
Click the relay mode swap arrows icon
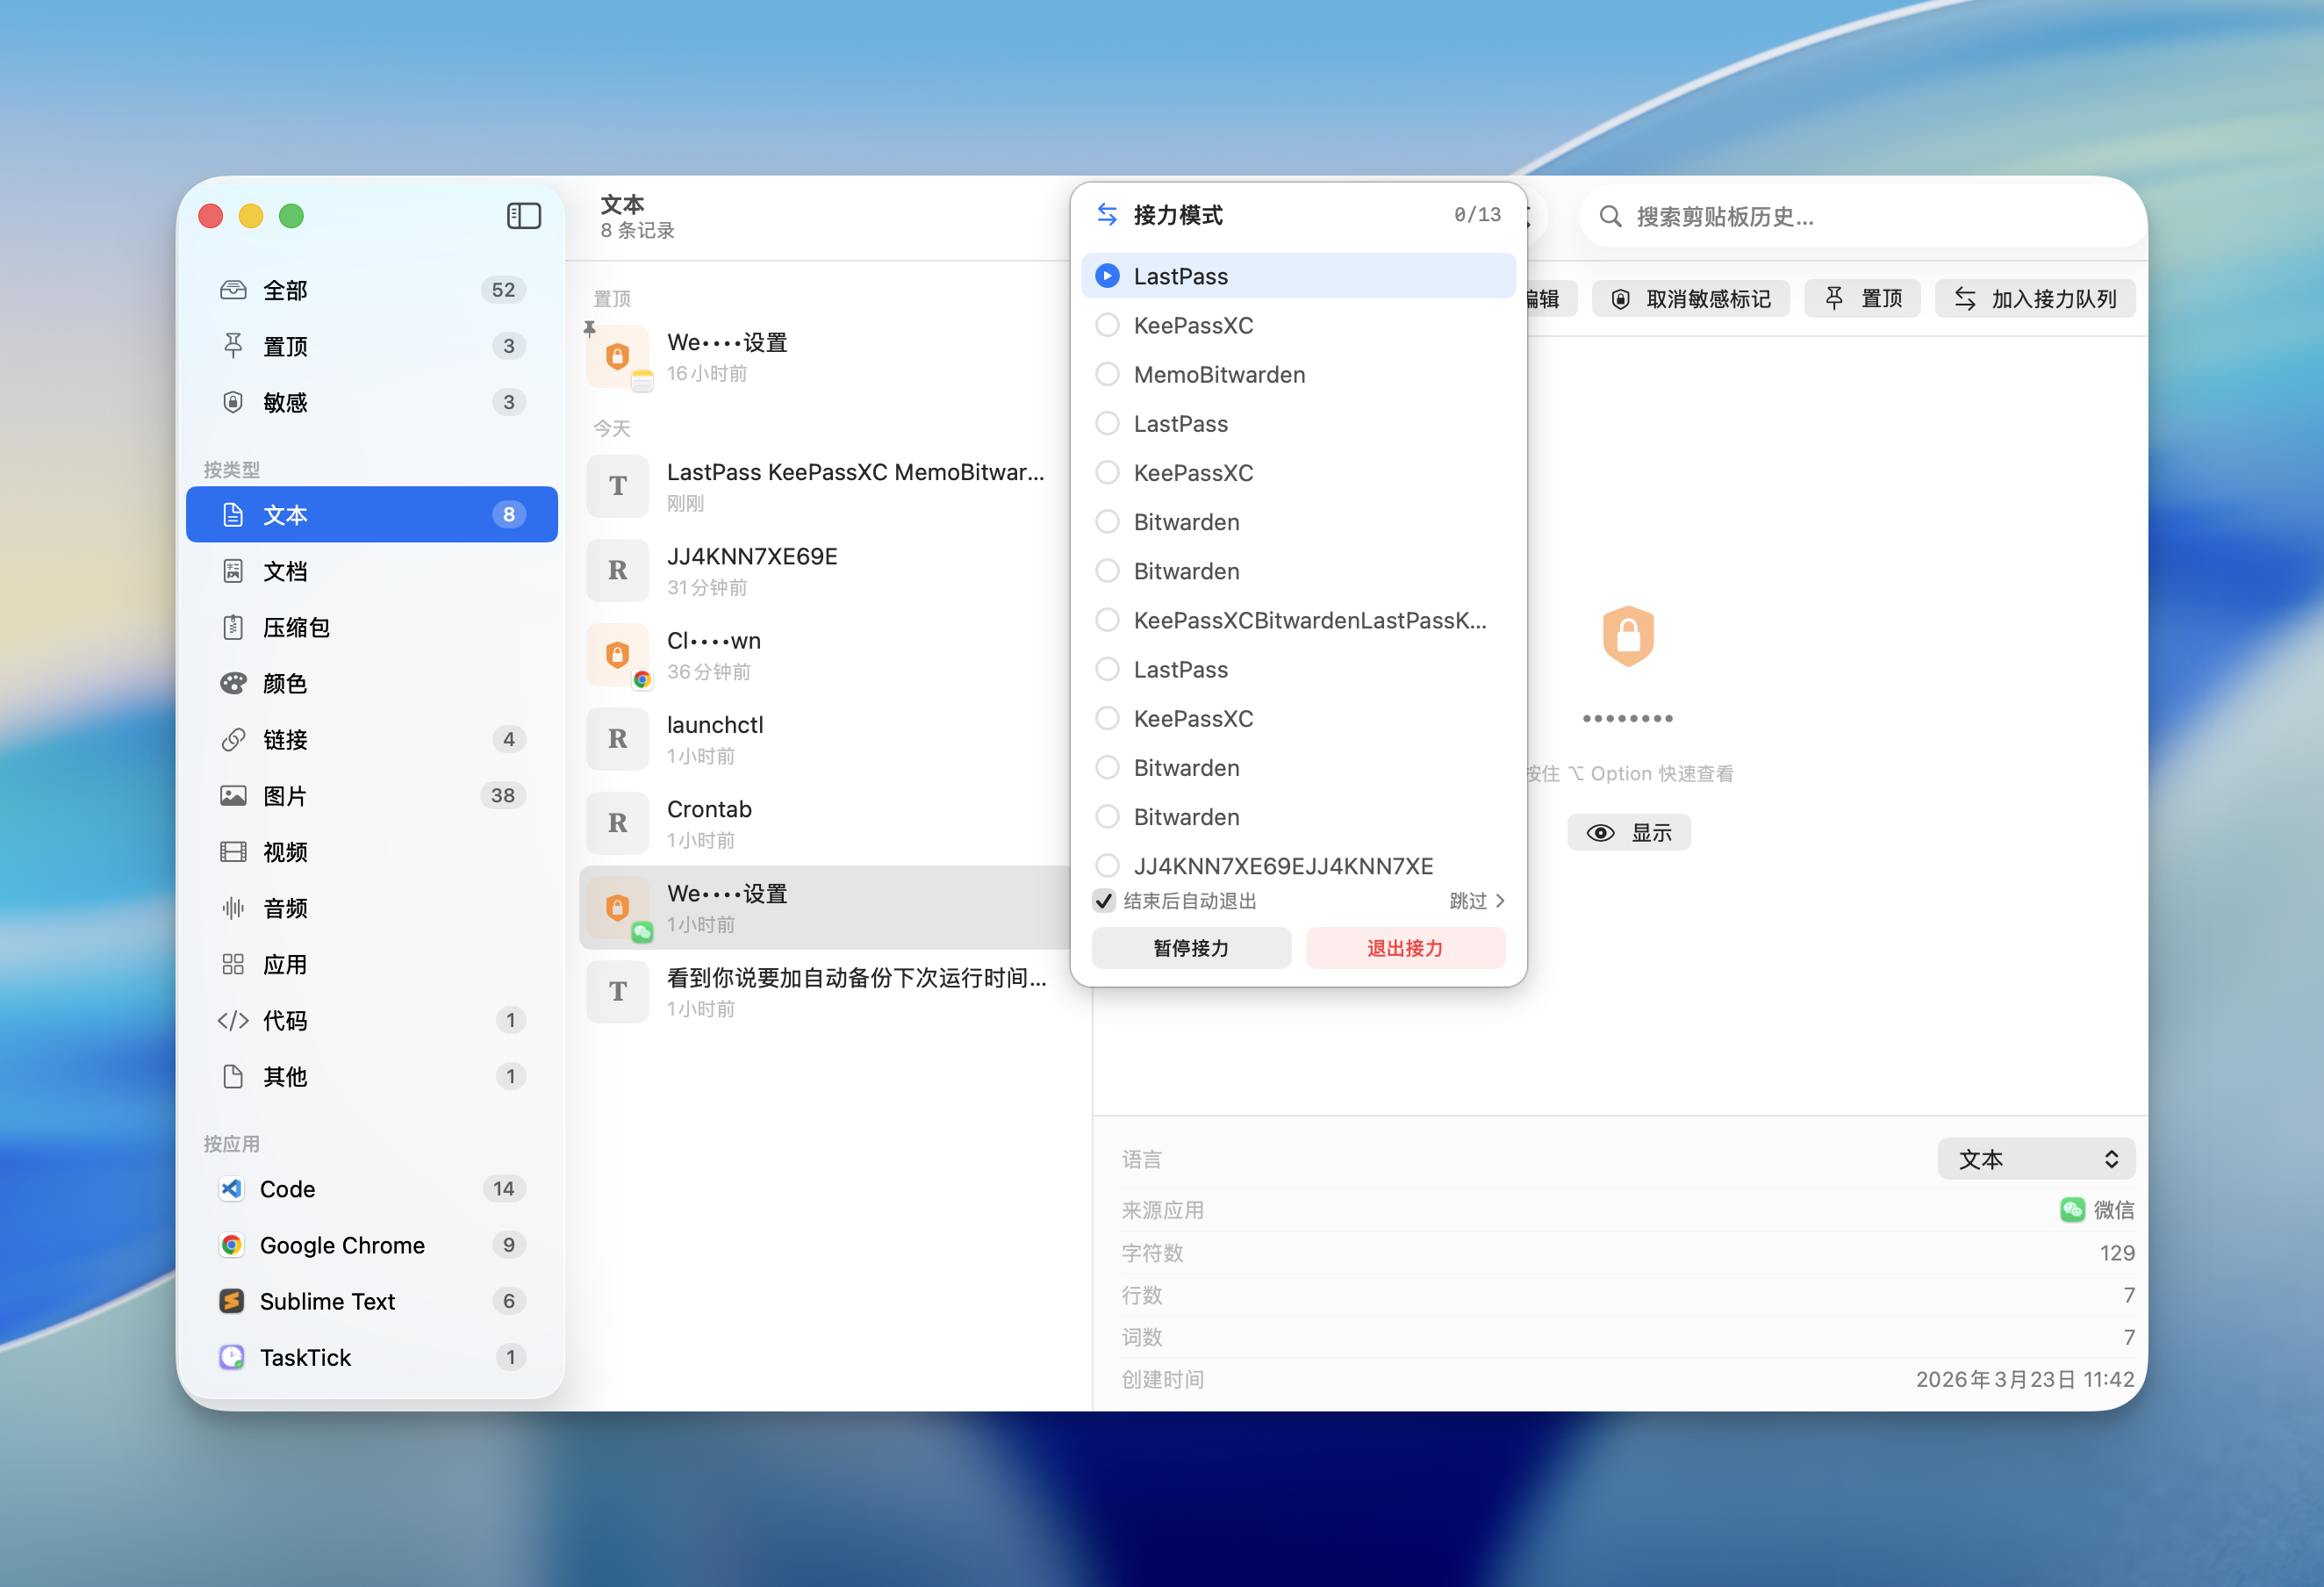[1106, 215]
